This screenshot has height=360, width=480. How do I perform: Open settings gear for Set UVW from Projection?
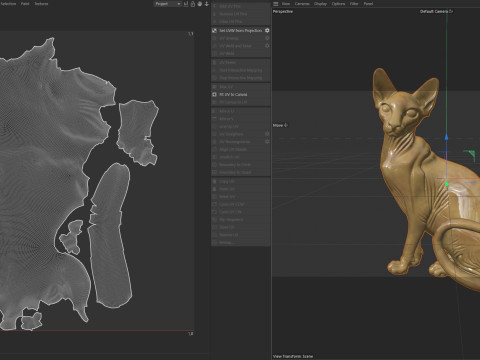pyautogui.click(x=267, y=30)
